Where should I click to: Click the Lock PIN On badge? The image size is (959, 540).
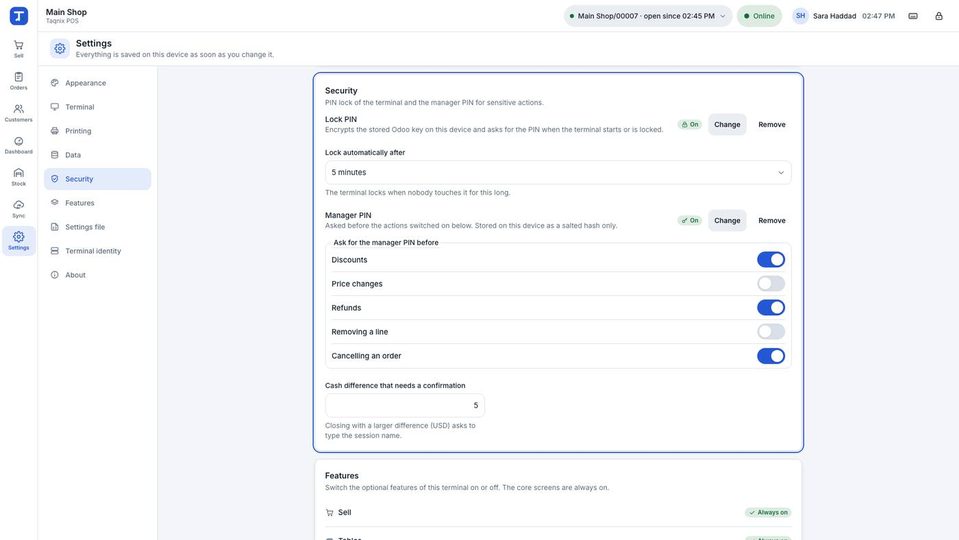tap(690, 124)
